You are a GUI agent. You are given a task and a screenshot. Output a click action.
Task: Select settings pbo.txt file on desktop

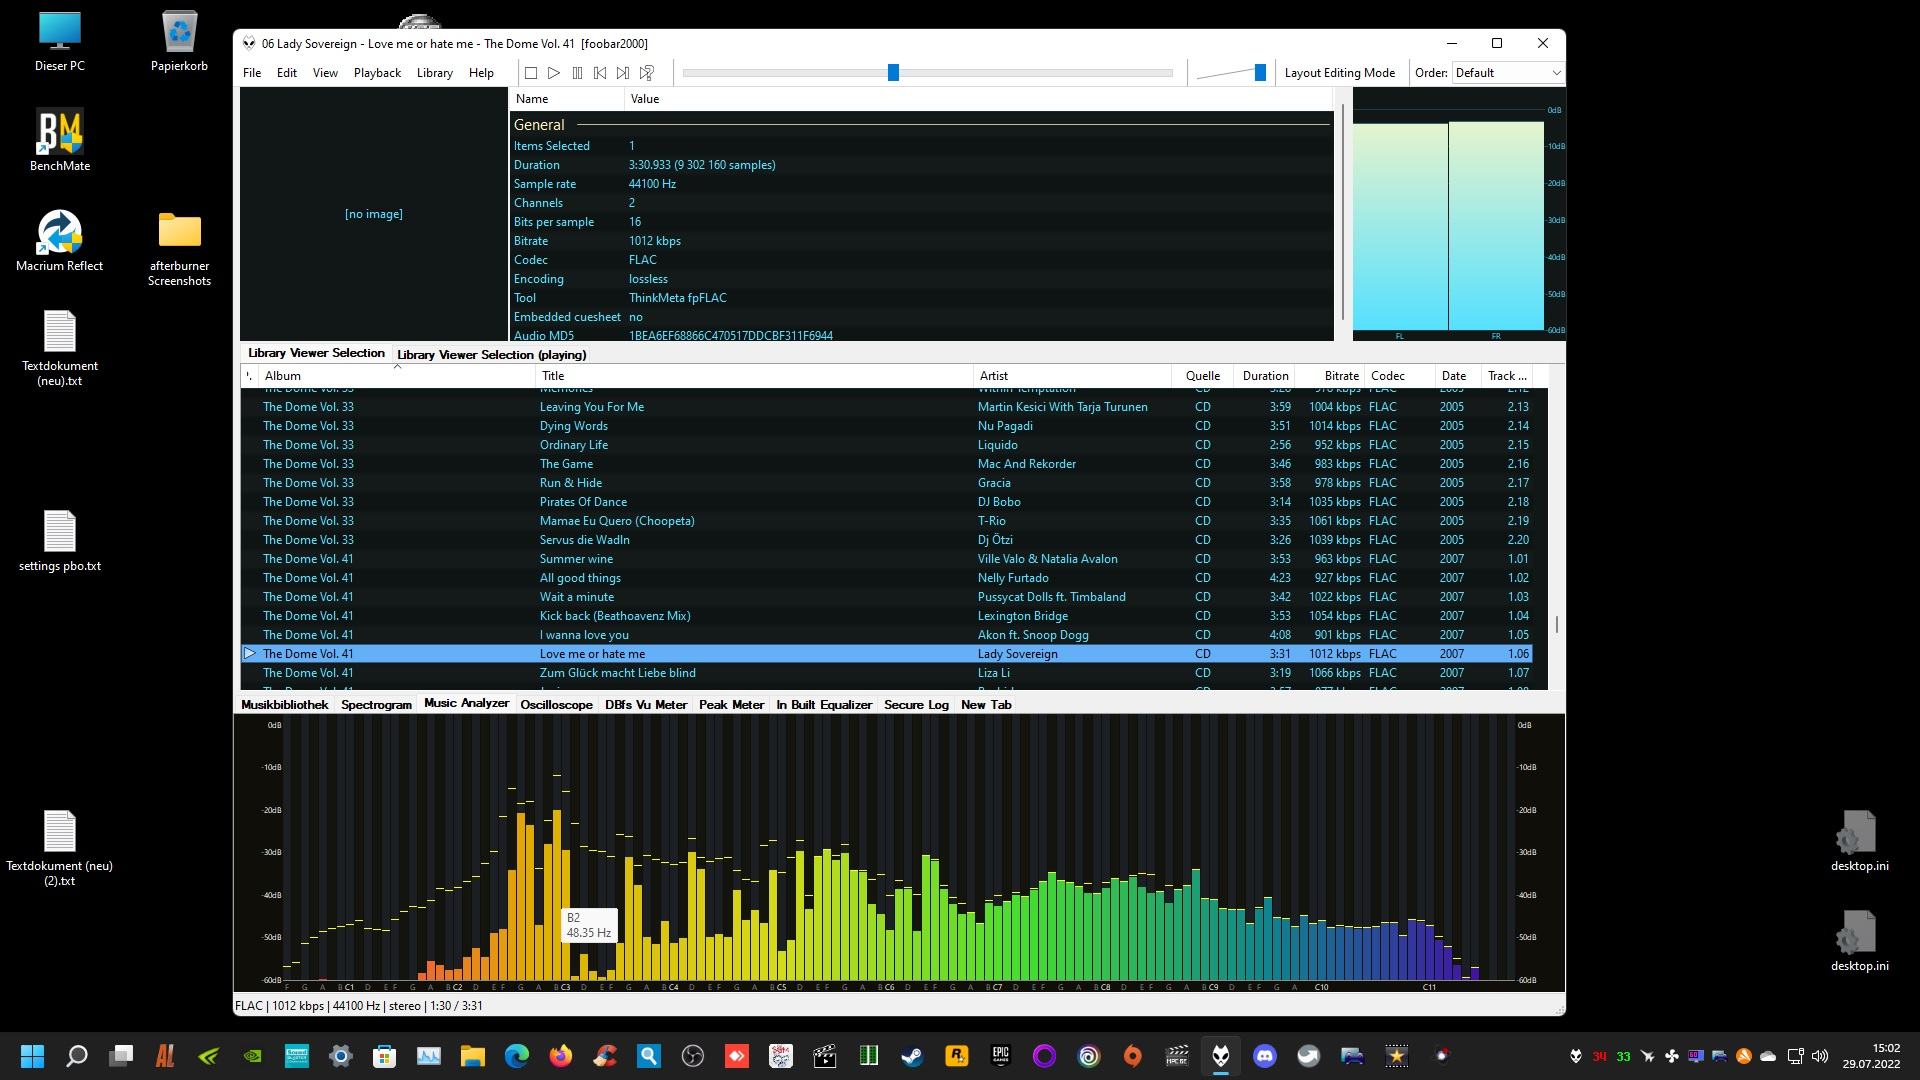pyautogui.click(x=60, y=541)
